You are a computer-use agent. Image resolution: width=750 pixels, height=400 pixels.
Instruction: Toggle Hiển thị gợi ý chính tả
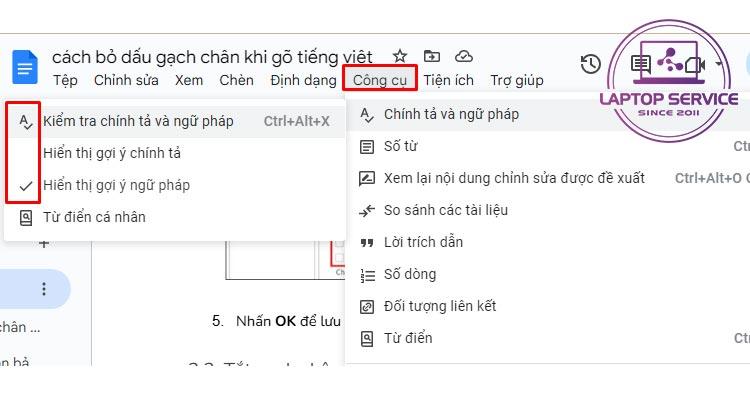tap(112, 153)
